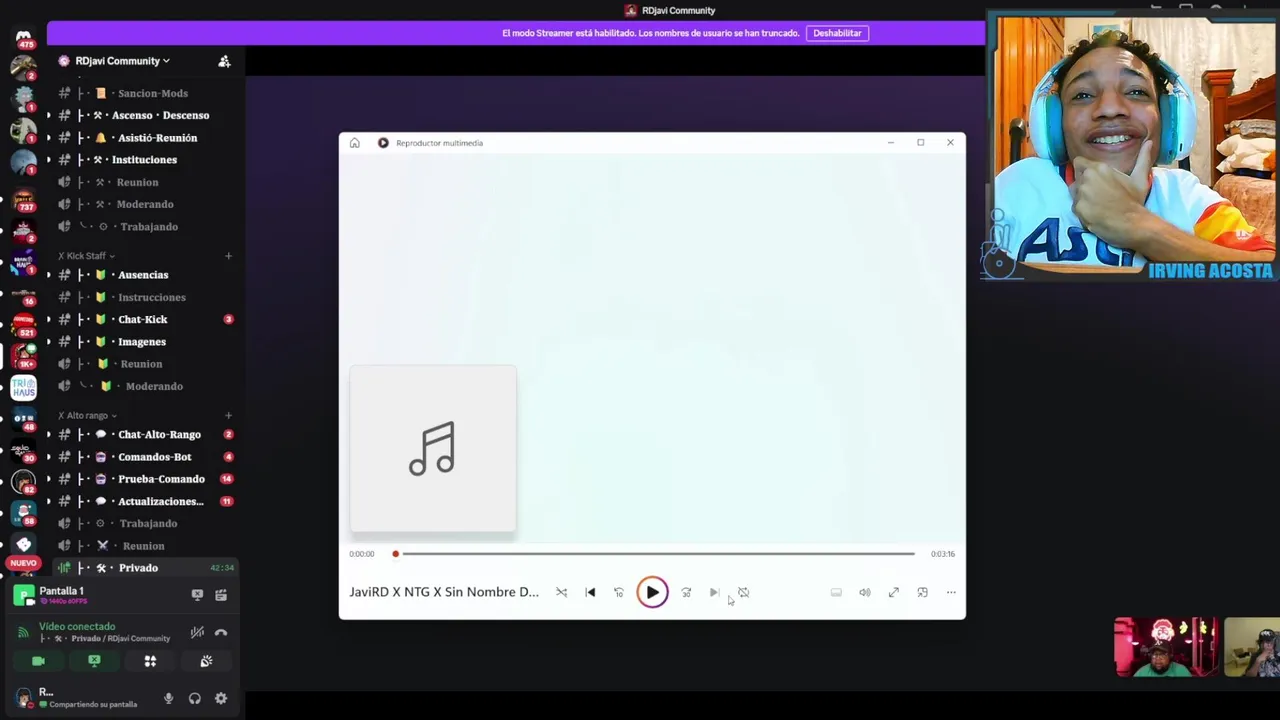Expand thread arrow beside Ausencias
The width and height of the screenshot is (1280, 720).
coord(48,275)
